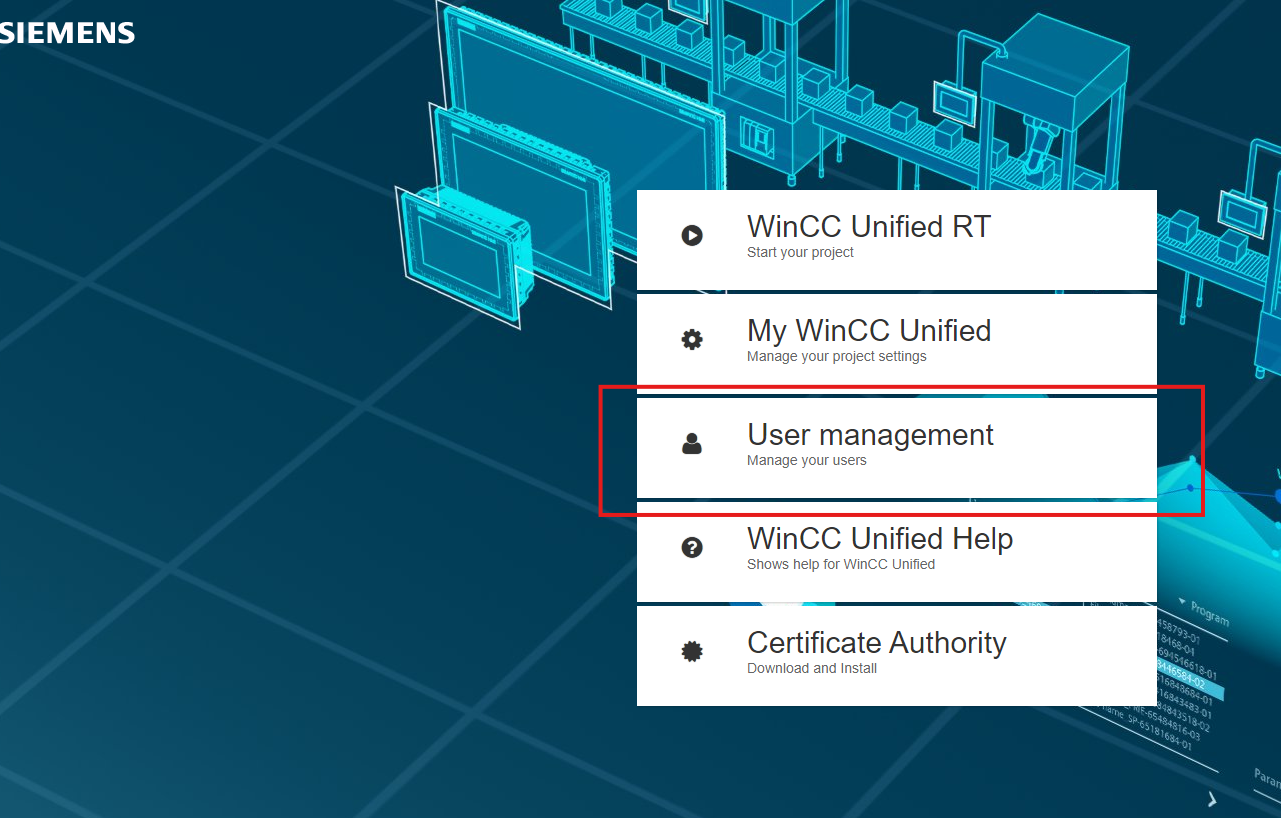Click the "Start your project" subtitle

[x=800, y=253]
